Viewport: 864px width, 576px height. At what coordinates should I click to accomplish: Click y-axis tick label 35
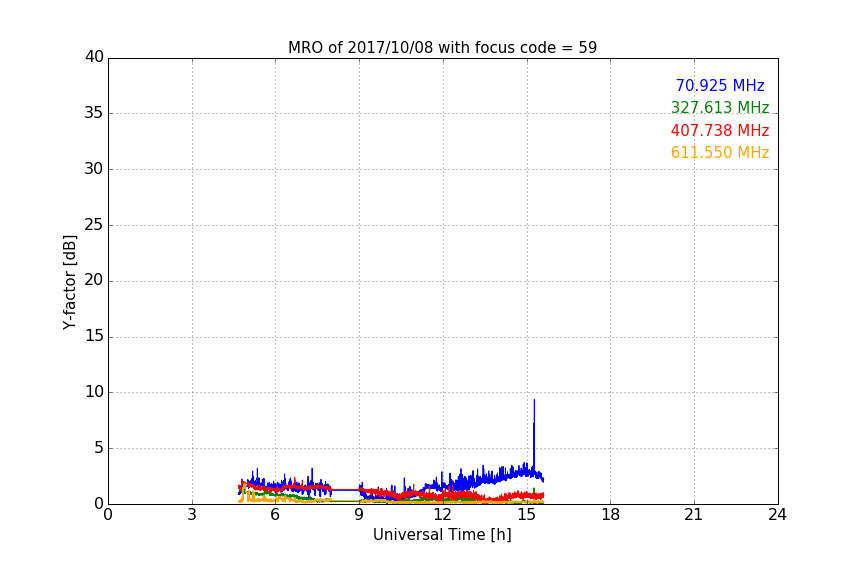(94, 113)
